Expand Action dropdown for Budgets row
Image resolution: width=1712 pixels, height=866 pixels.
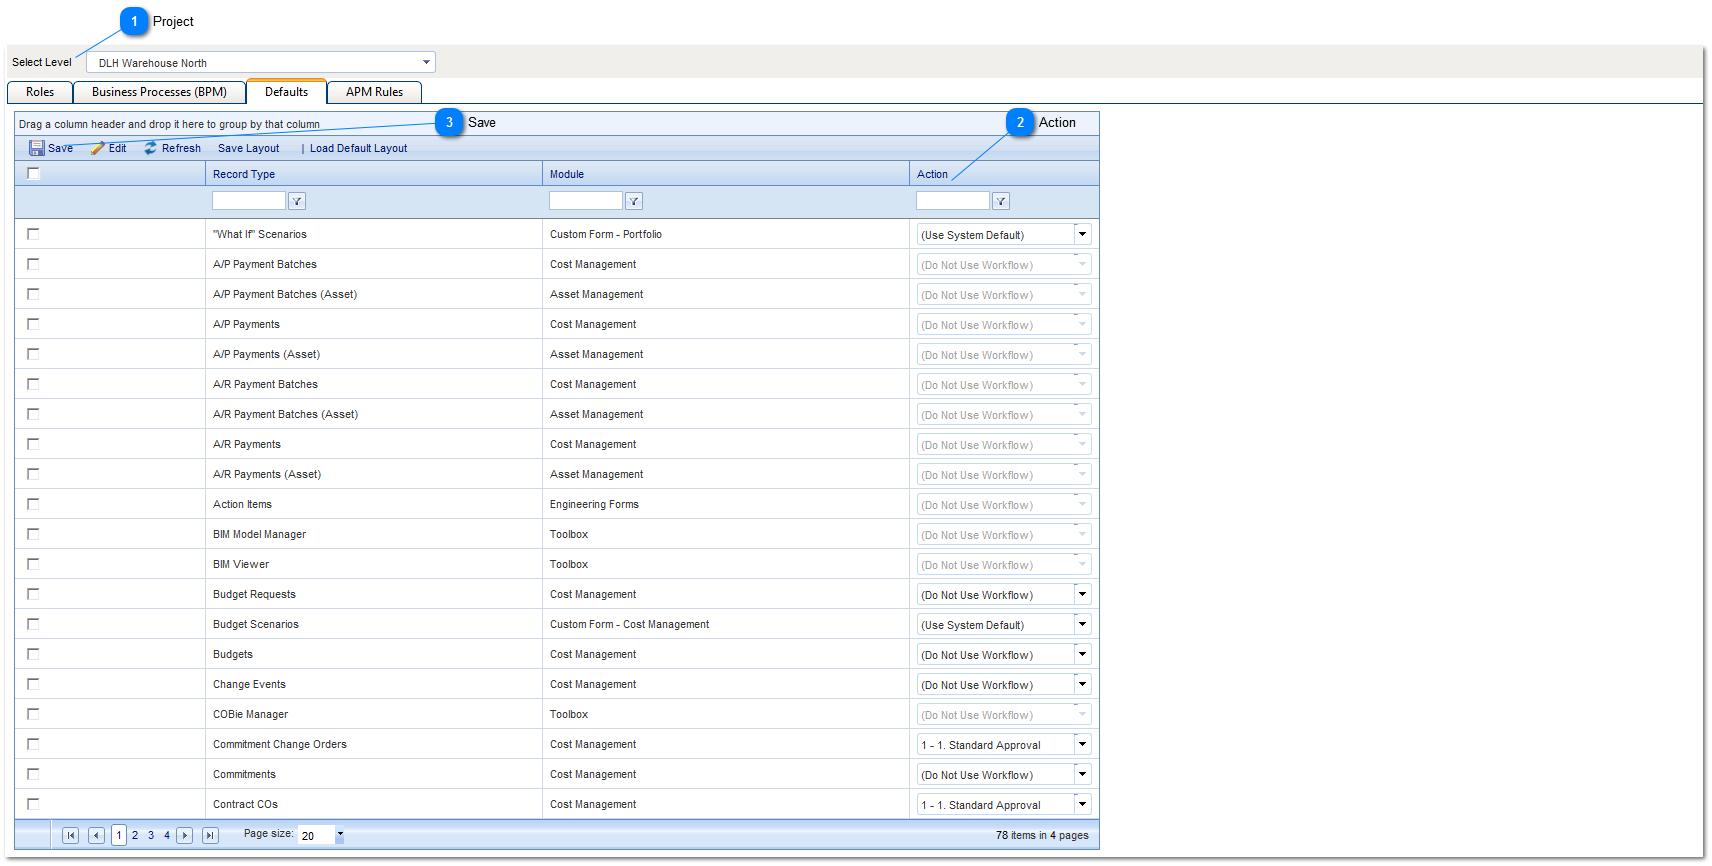point(1082,654)
